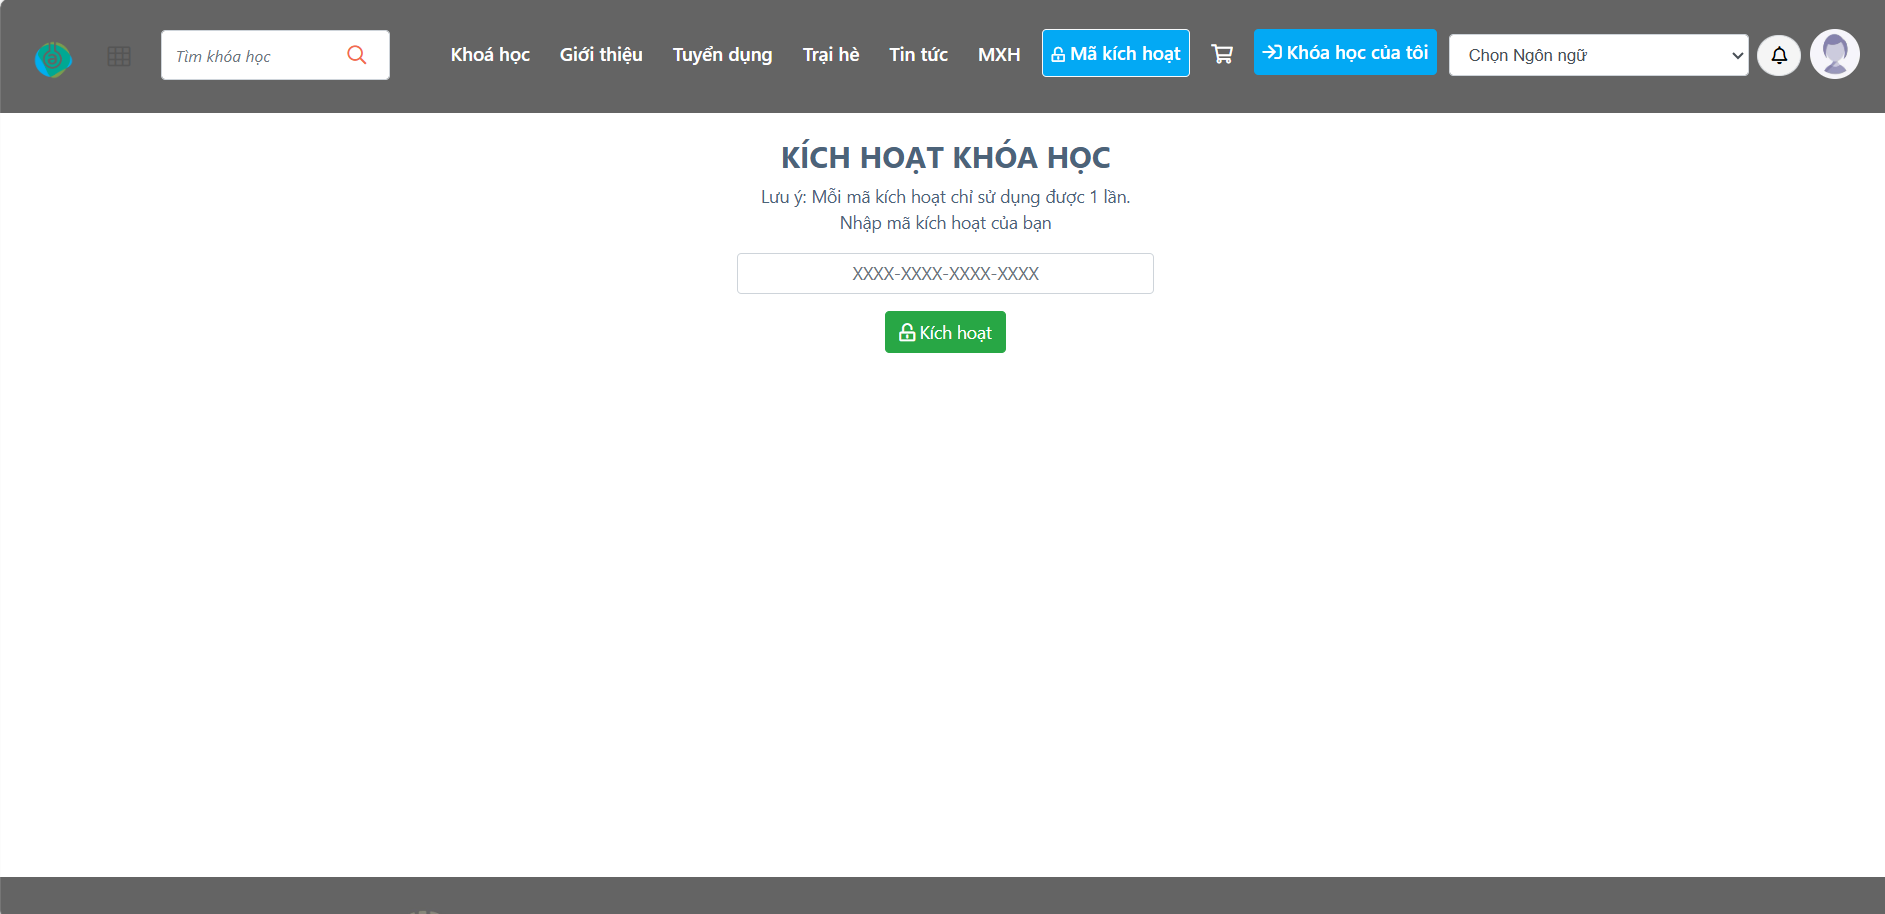This screenshot has width=1885, height=914.
Task: Click the XXXX-XXXX-XXXX-XXXX activation code field
Action: [x=945, y=274]
